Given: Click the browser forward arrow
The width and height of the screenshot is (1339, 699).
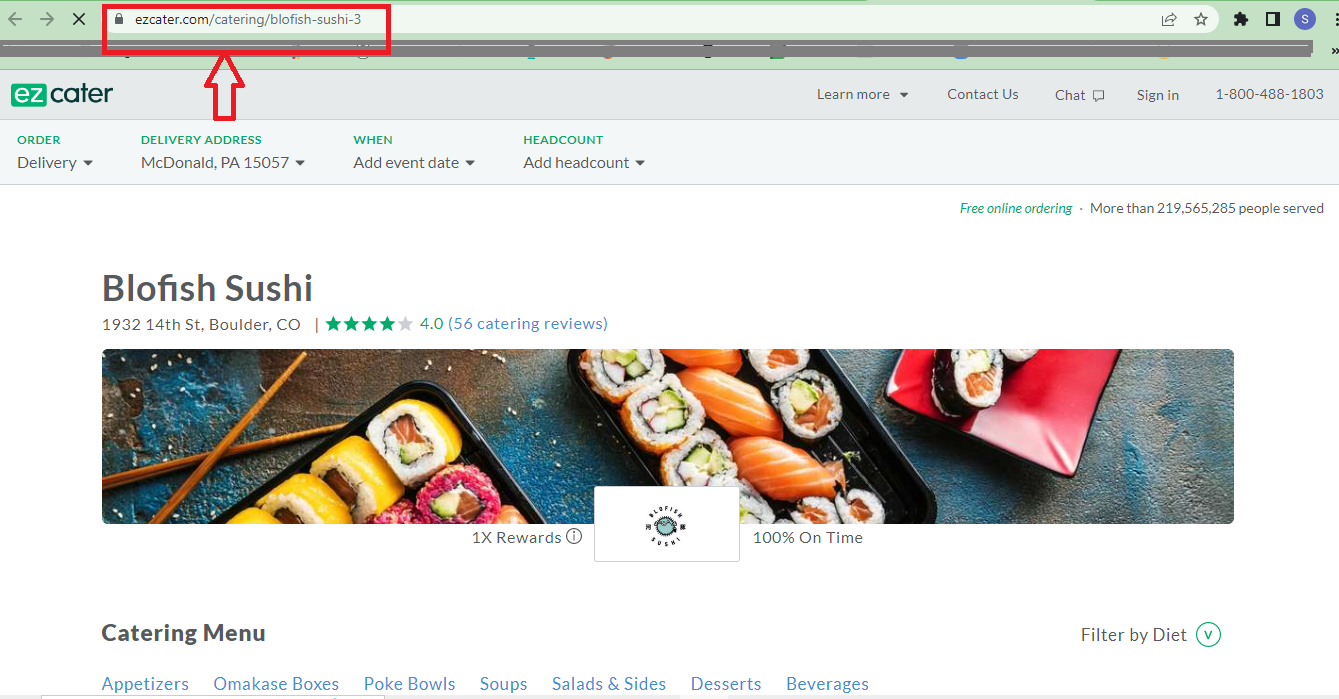Looking at the screenshot, I should point(47,19).
